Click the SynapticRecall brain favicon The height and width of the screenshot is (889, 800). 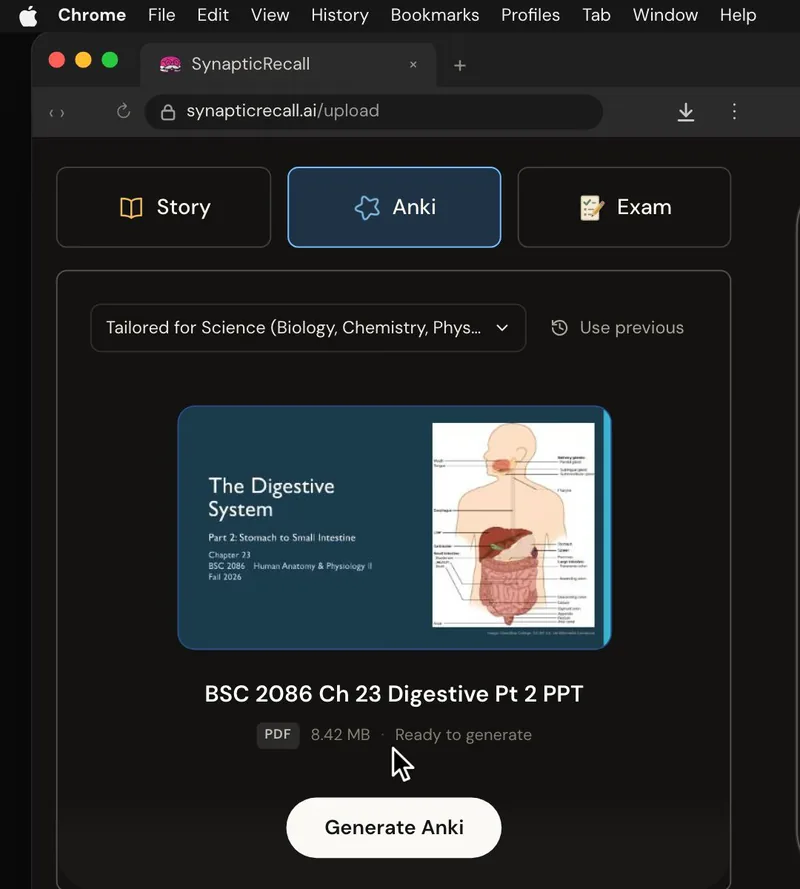[170, 65]
